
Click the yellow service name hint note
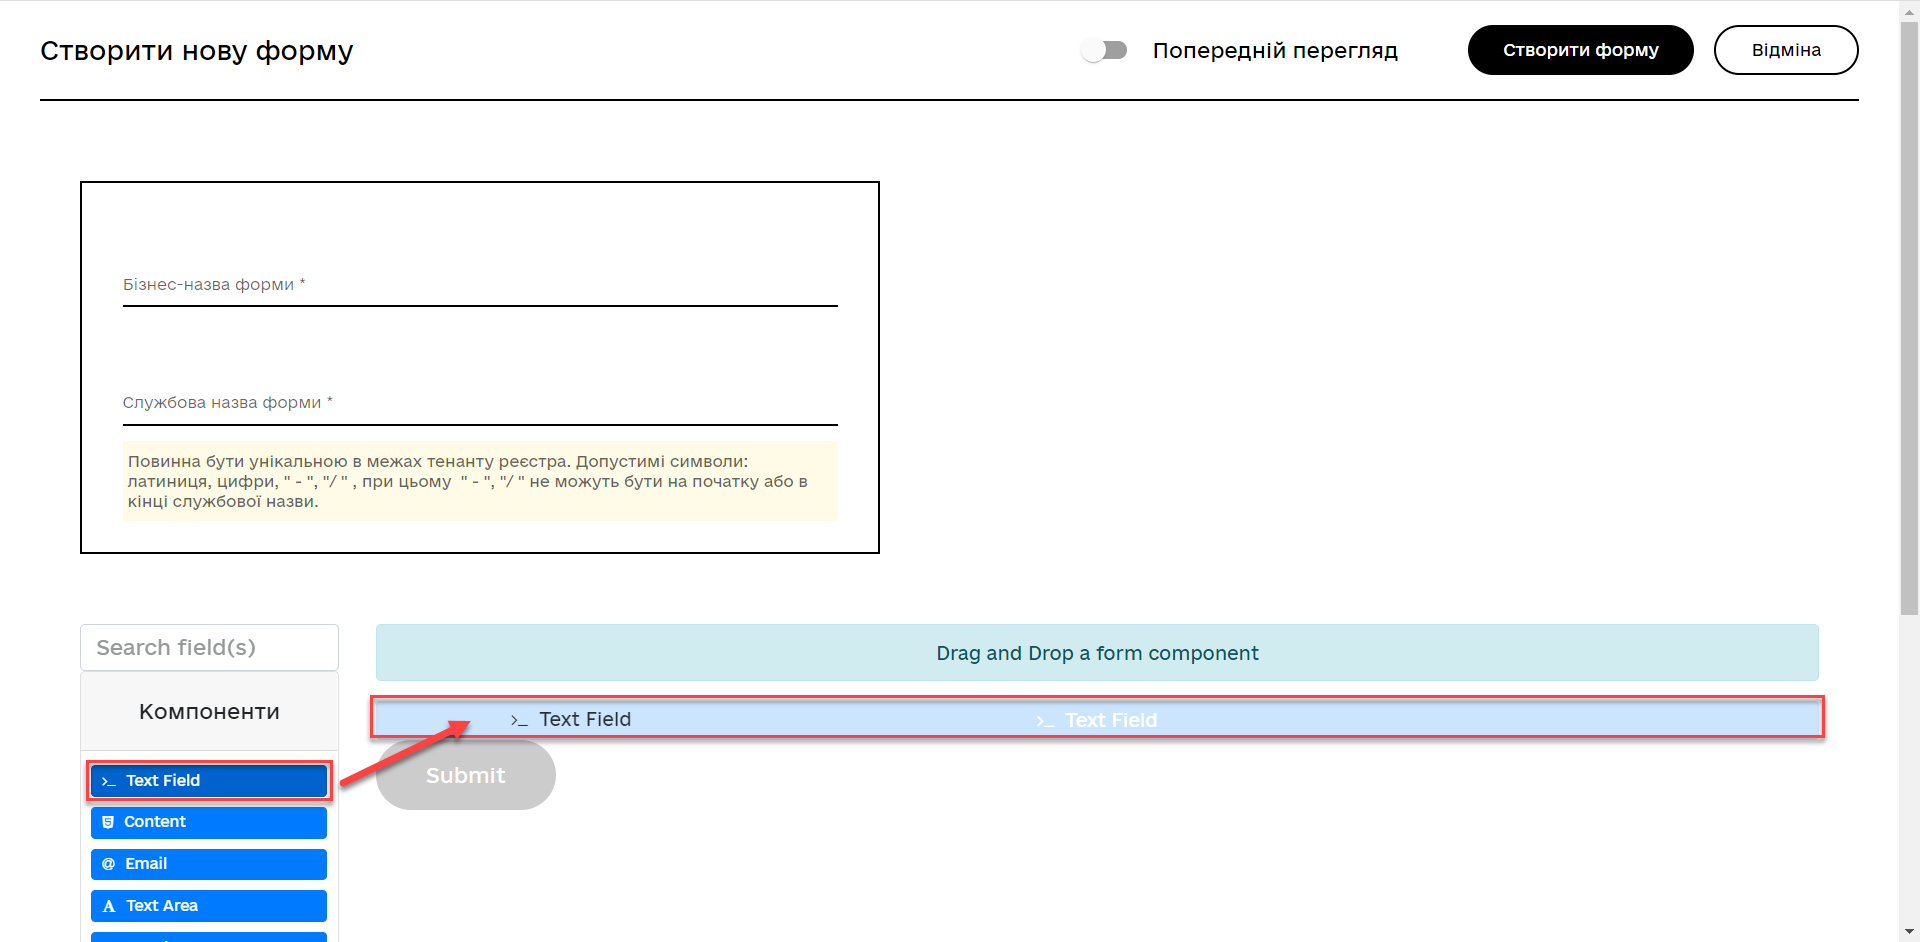[x=480, y=481]
